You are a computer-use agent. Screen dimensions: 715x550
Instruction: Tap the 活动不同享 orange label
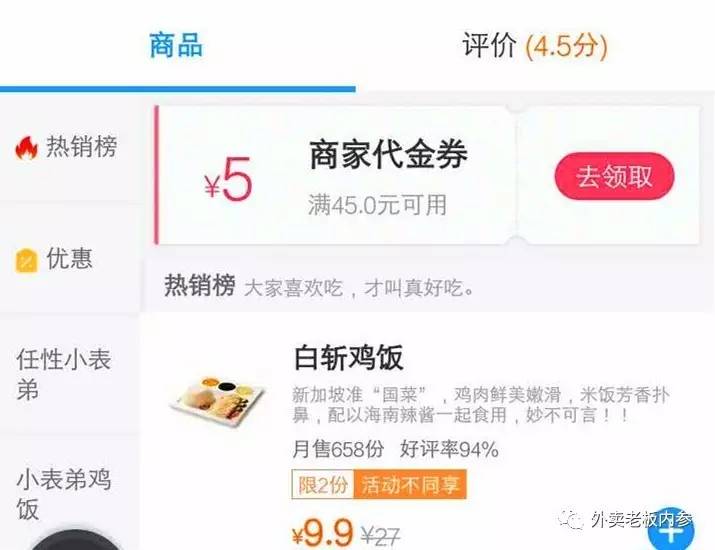[410, 485]
